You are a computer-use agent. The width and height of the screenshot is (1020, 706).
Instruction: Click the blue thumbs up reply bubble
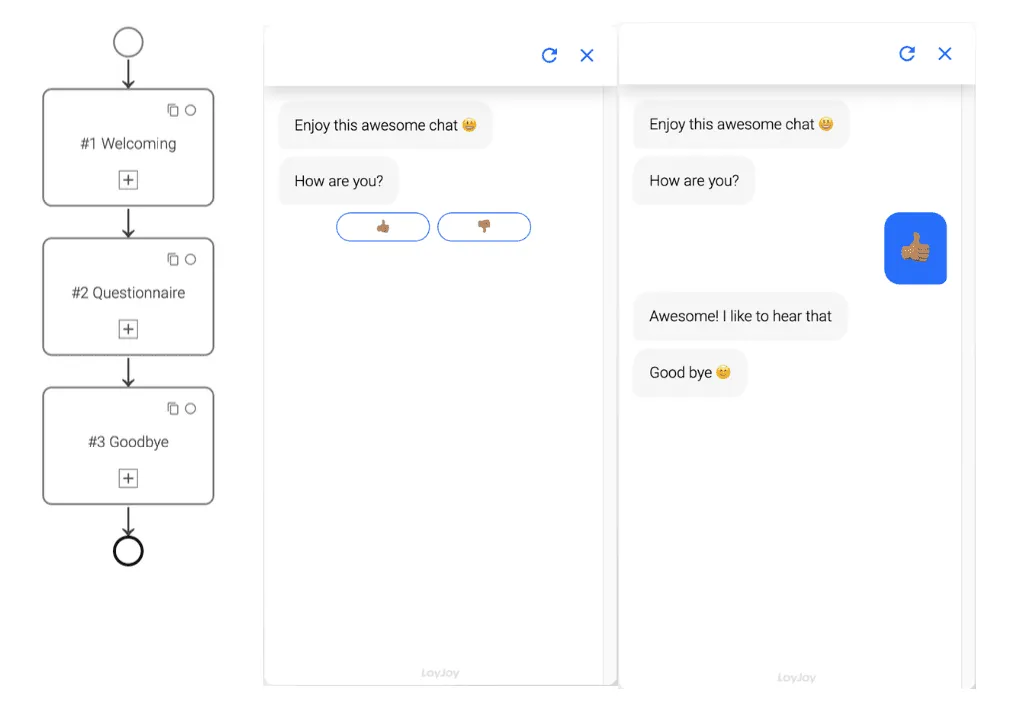(x=915, y=248)
